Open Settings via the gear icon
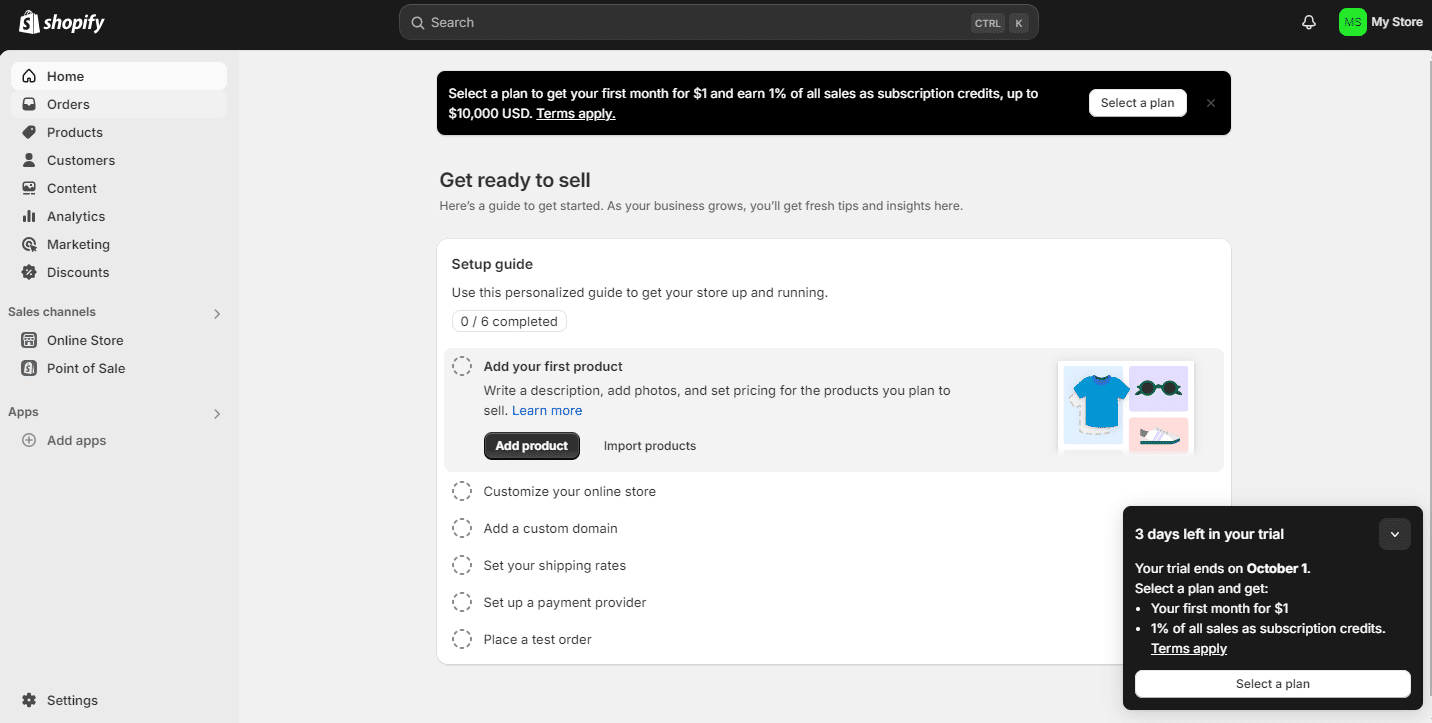 click(x=29, y=700)
